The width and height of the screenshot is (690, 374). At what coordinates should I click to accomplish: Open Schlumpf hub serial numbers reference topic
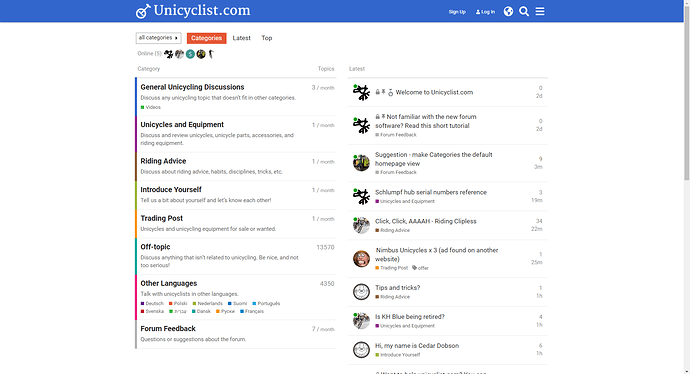click(431, 192)
